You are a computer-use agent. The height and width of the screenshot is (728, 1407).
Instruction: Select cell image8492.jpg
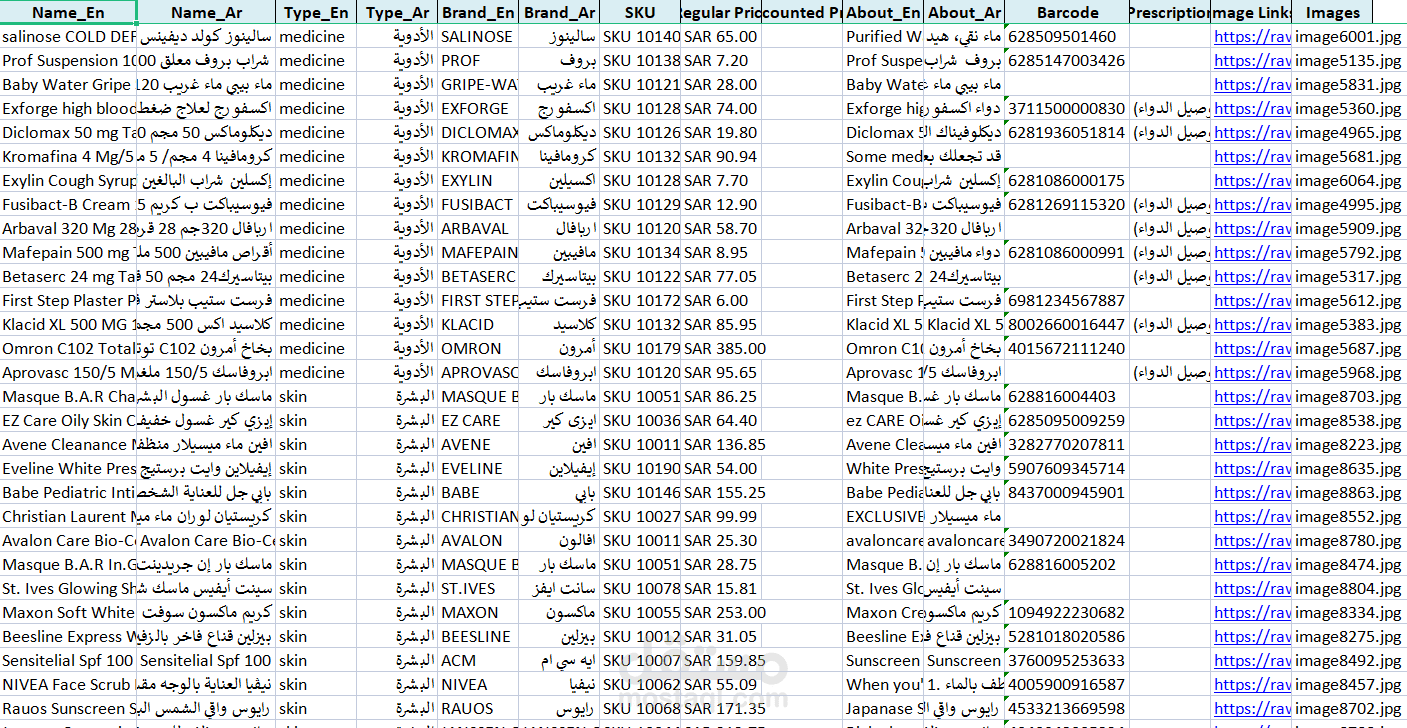click(x=1349, y=661)
